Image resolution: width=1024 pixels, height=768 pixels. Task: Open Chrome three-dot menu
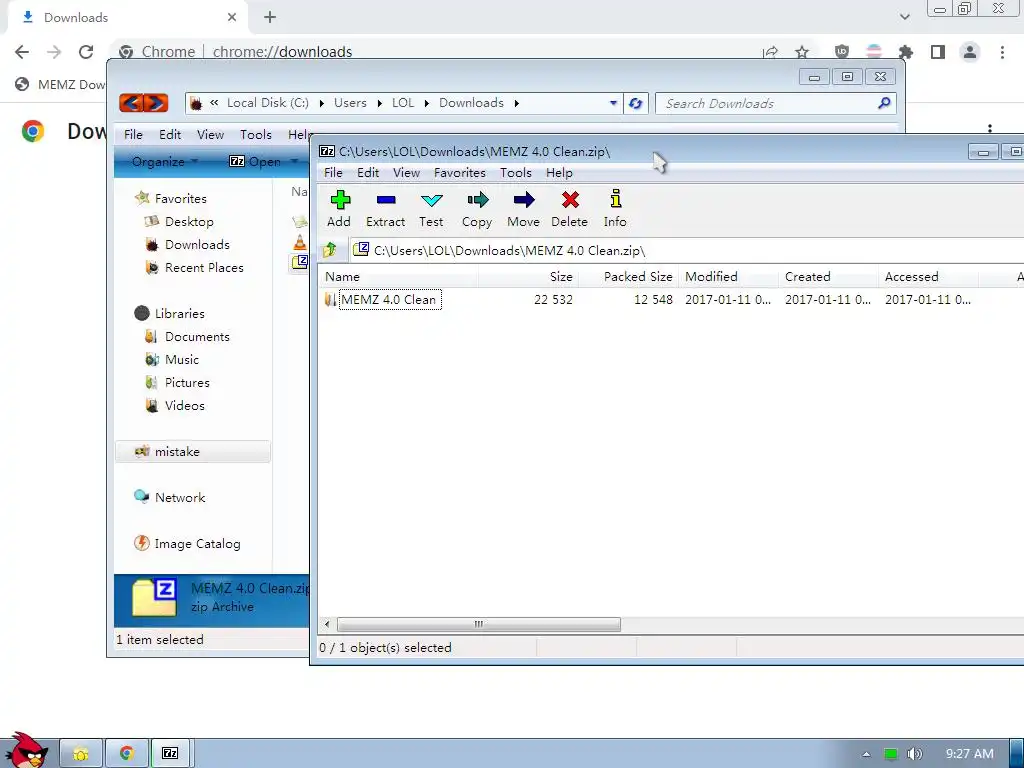1002,52
